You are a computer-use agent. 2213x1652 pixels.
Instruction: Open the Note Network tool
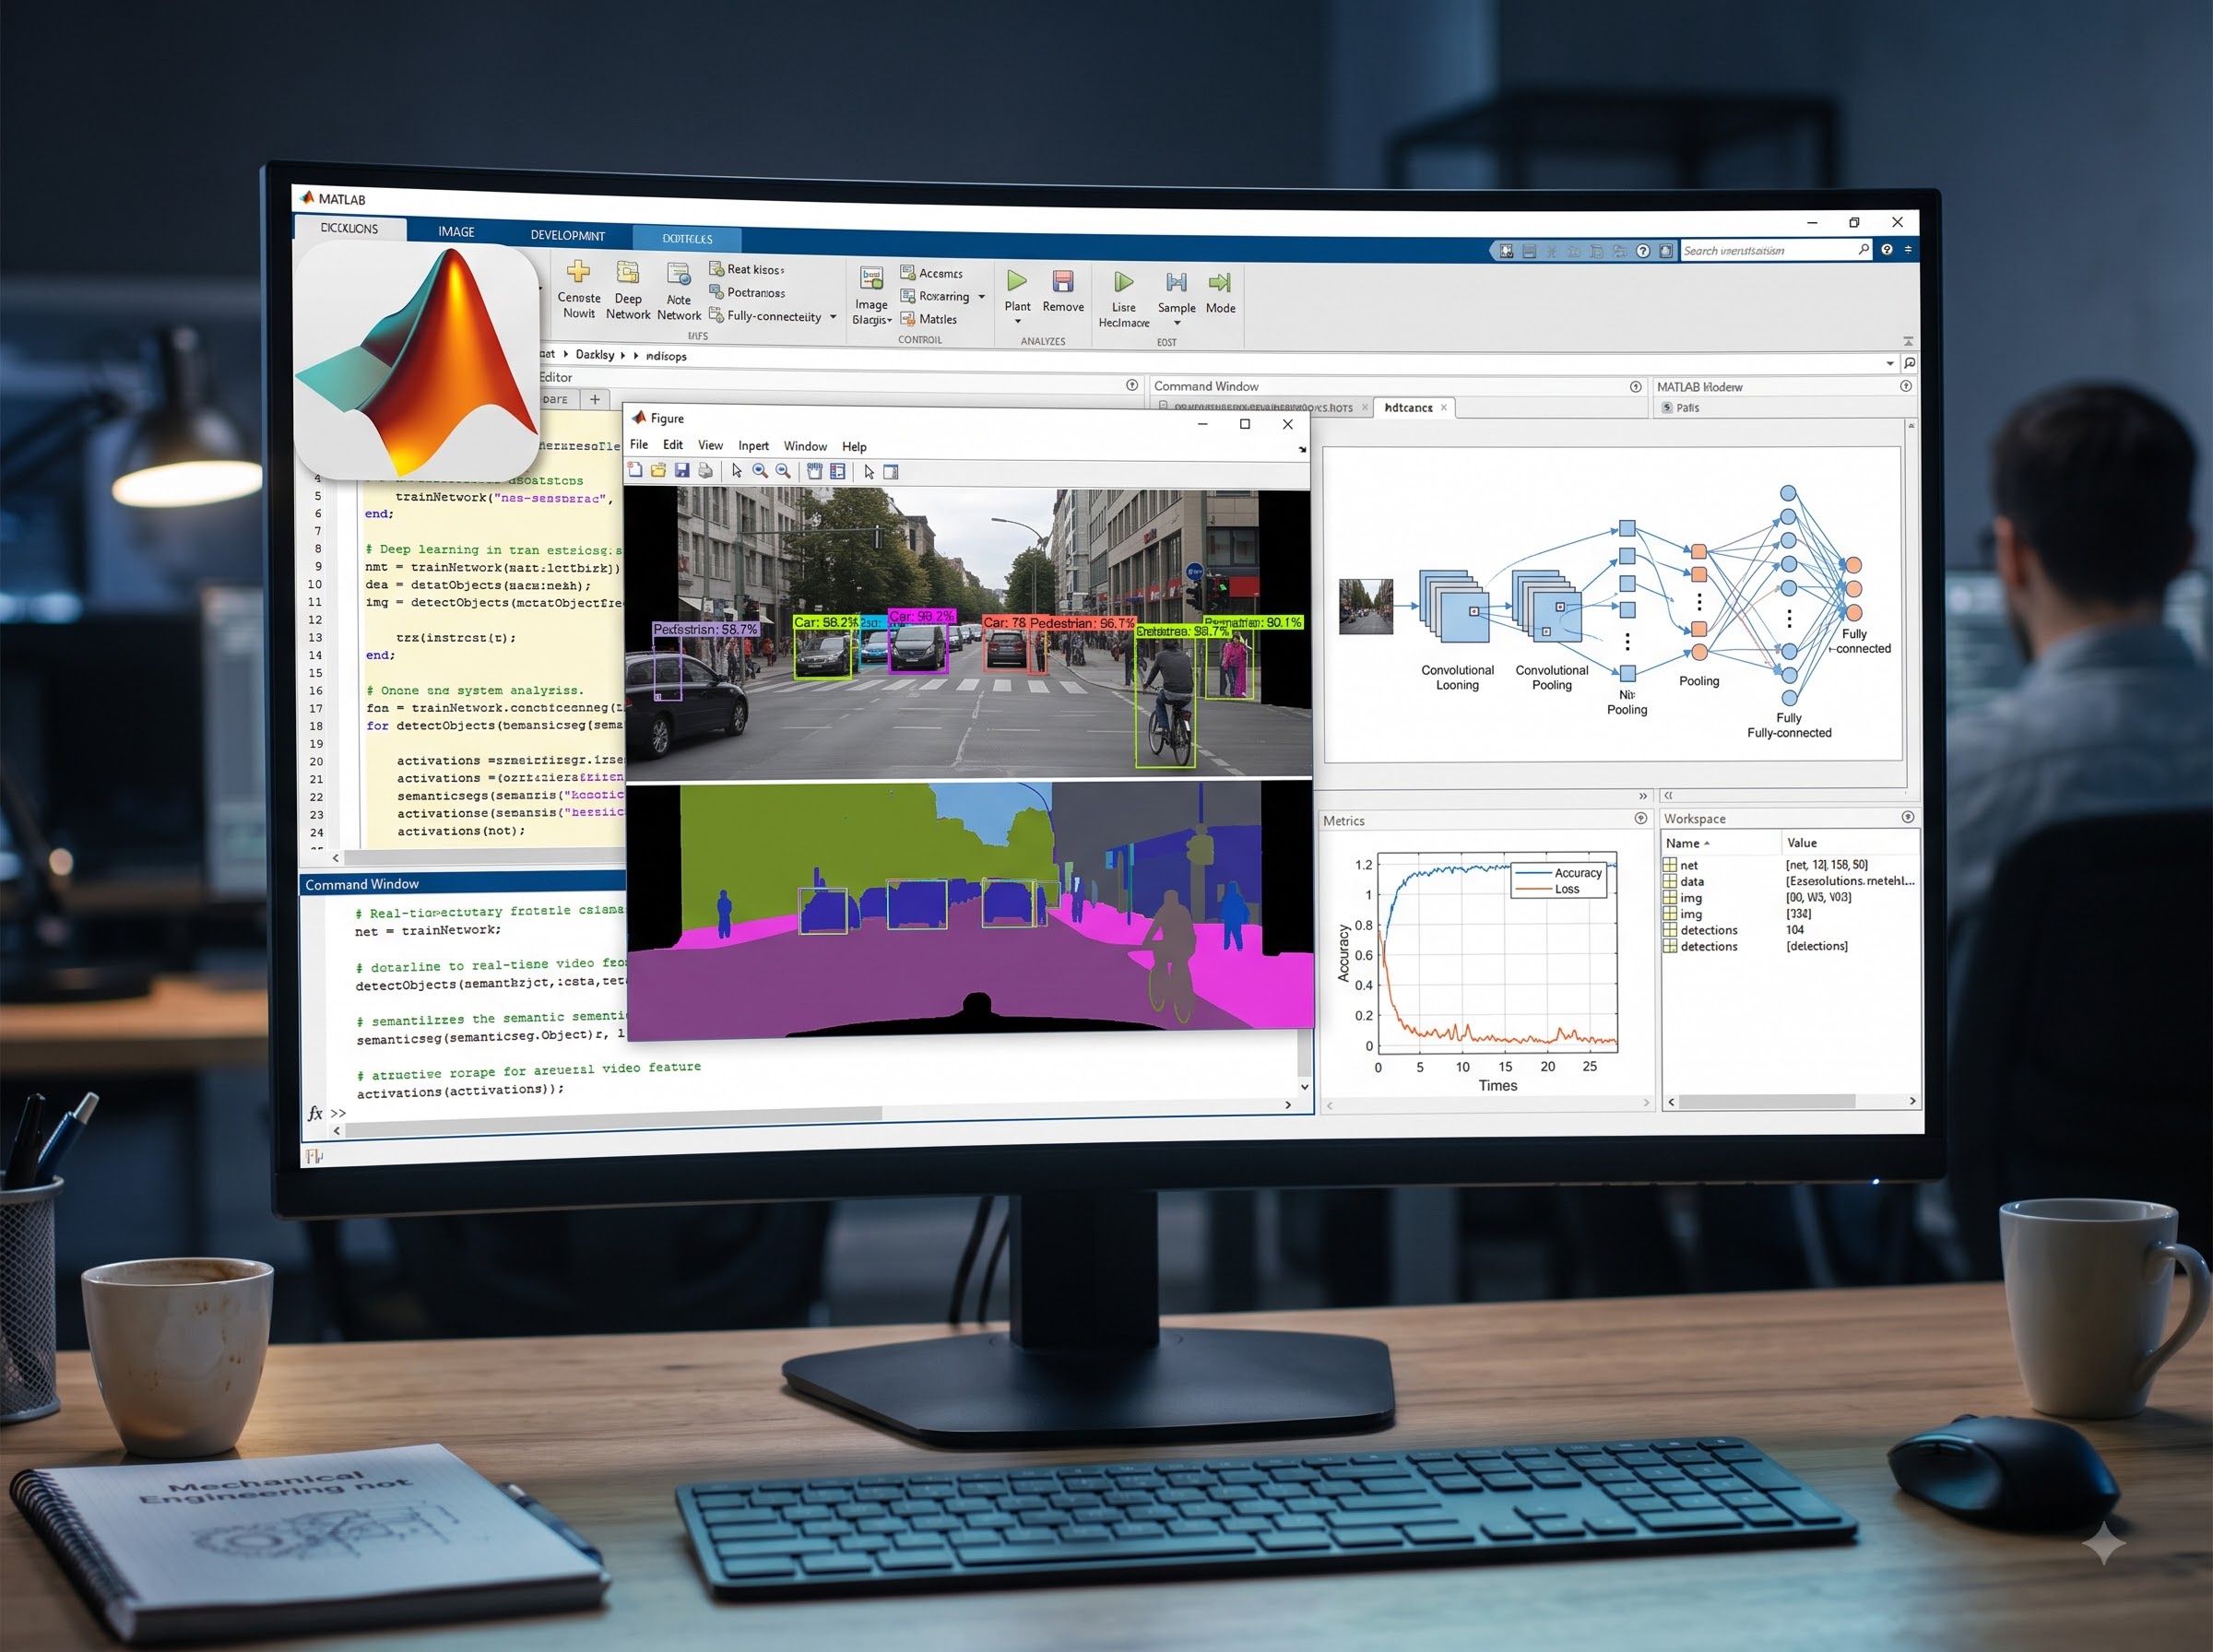(679, 290)
